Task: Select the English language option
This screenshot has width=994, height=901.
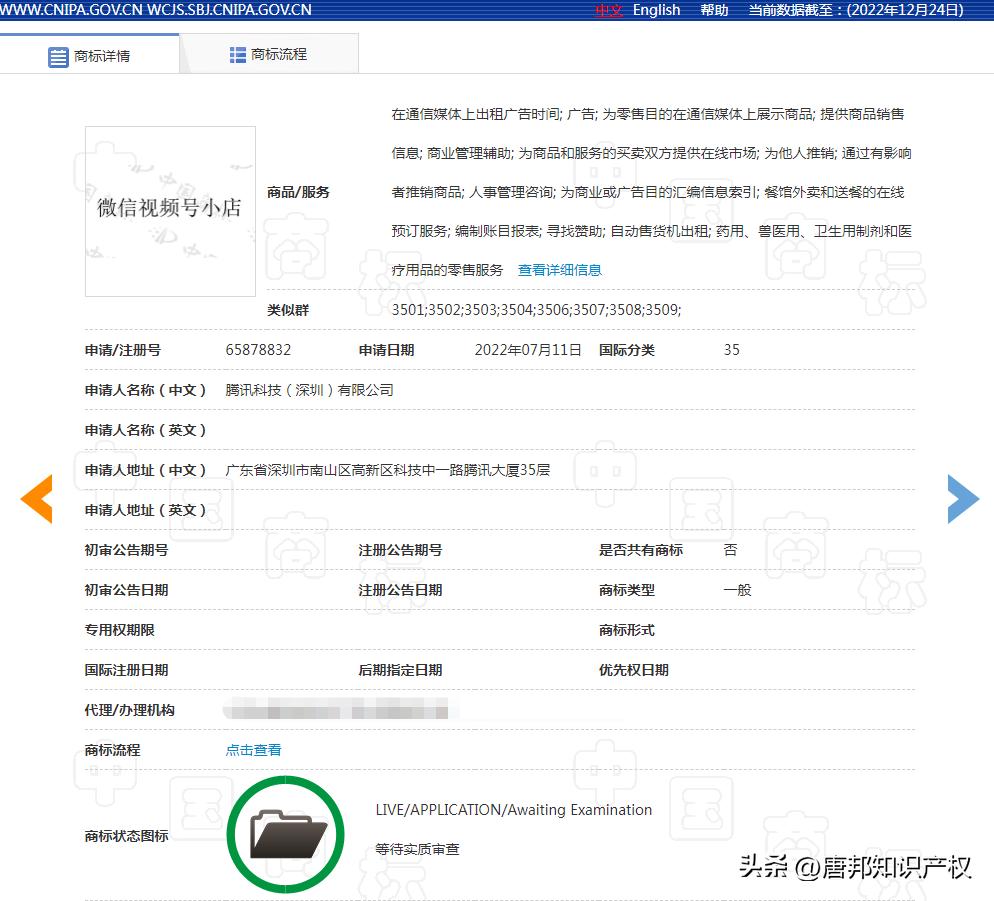Action: 656,11
